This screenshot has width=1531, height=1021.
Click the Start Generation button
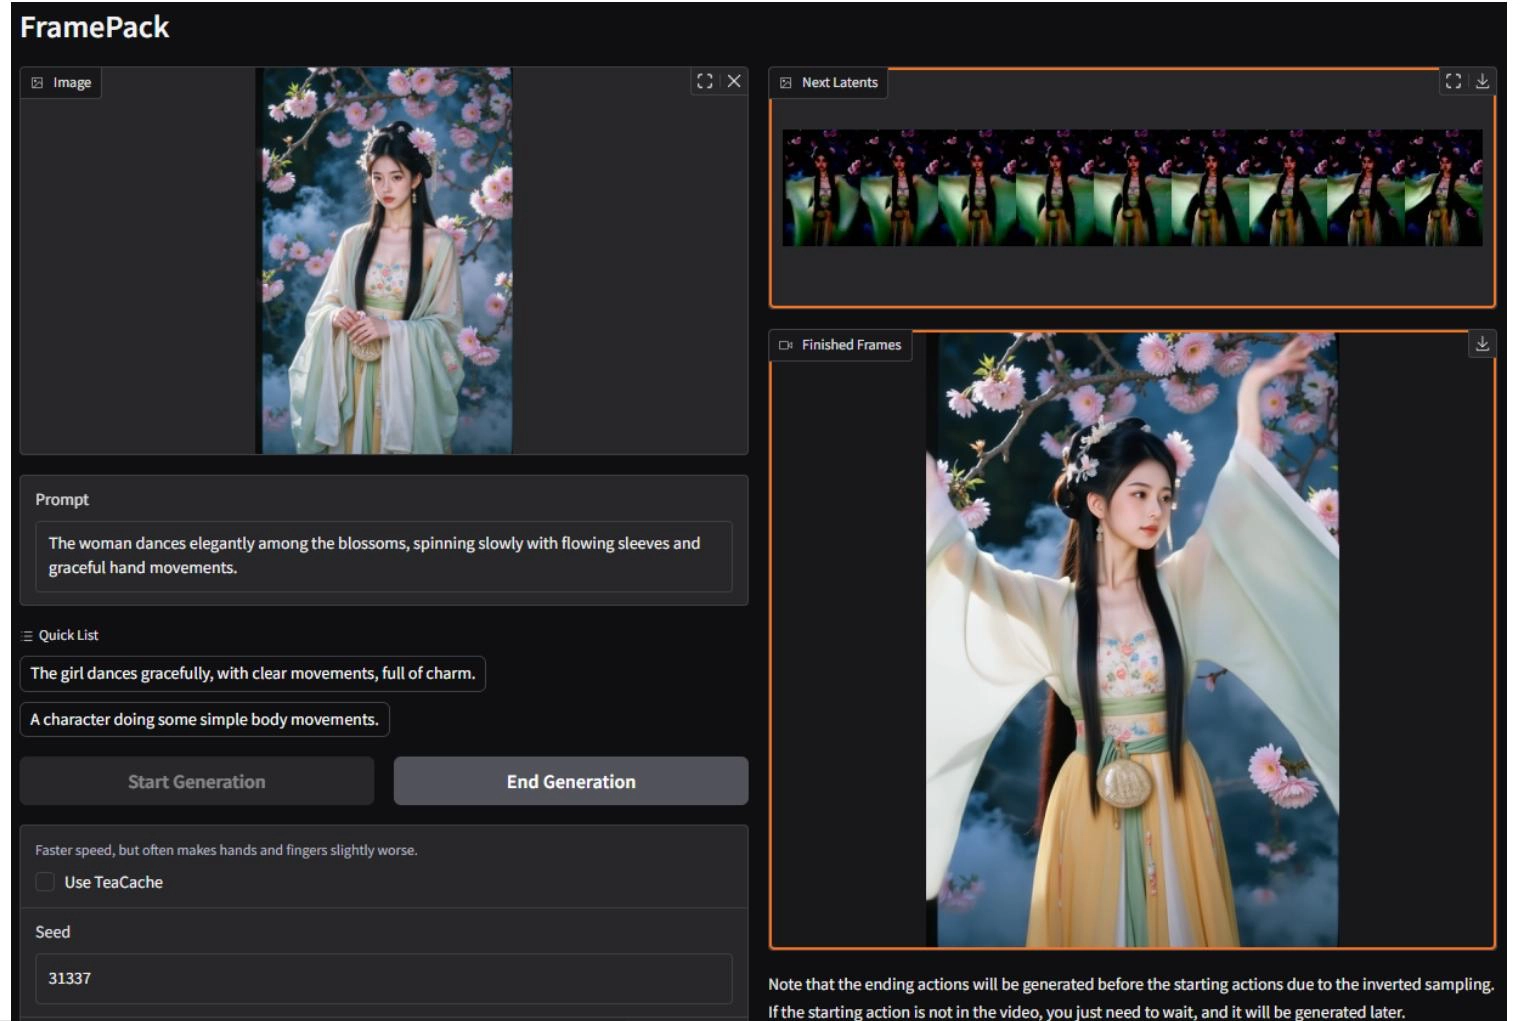196,781
